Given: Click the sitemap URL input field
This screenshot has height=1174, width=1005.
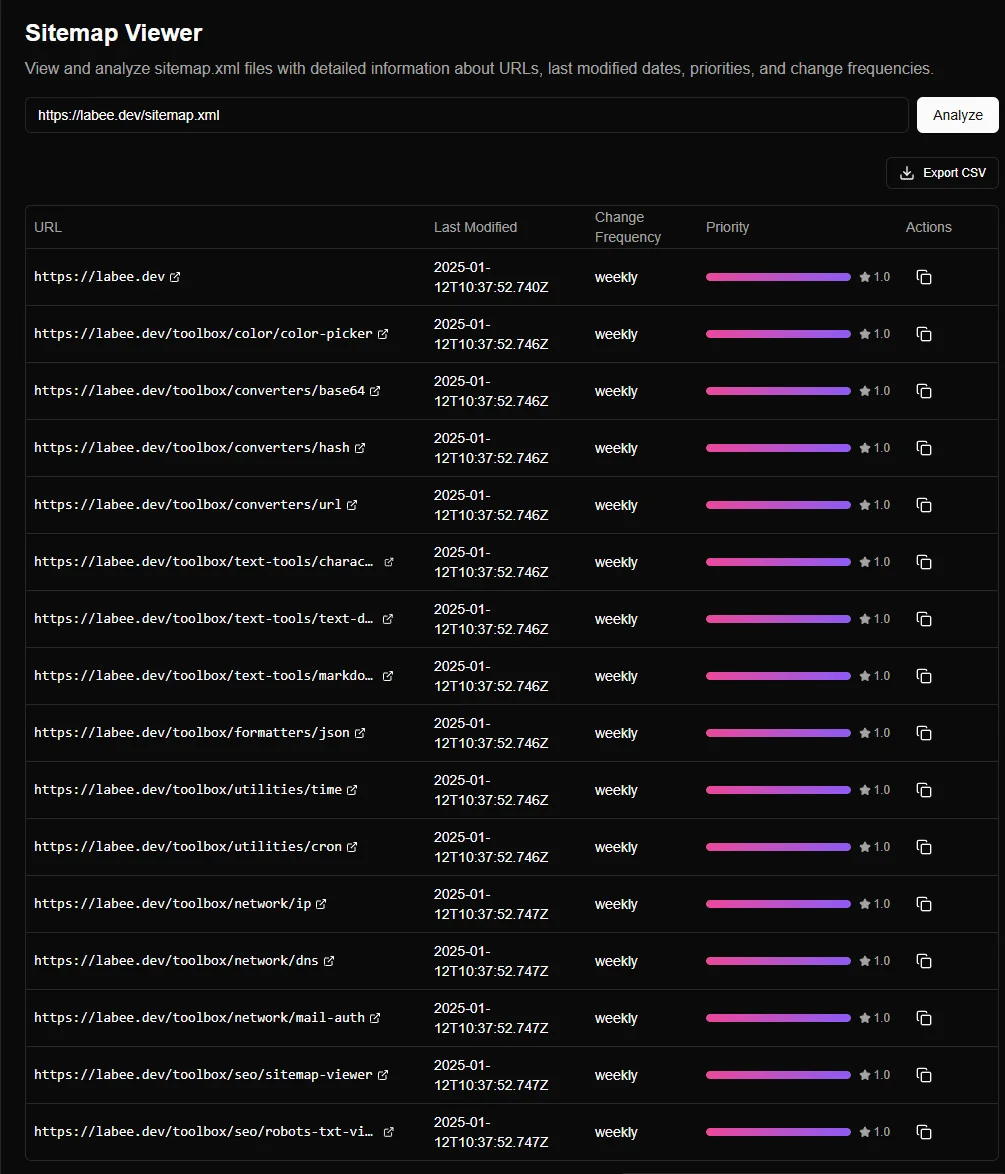Looking at the screenshot, I should point(467,115).
